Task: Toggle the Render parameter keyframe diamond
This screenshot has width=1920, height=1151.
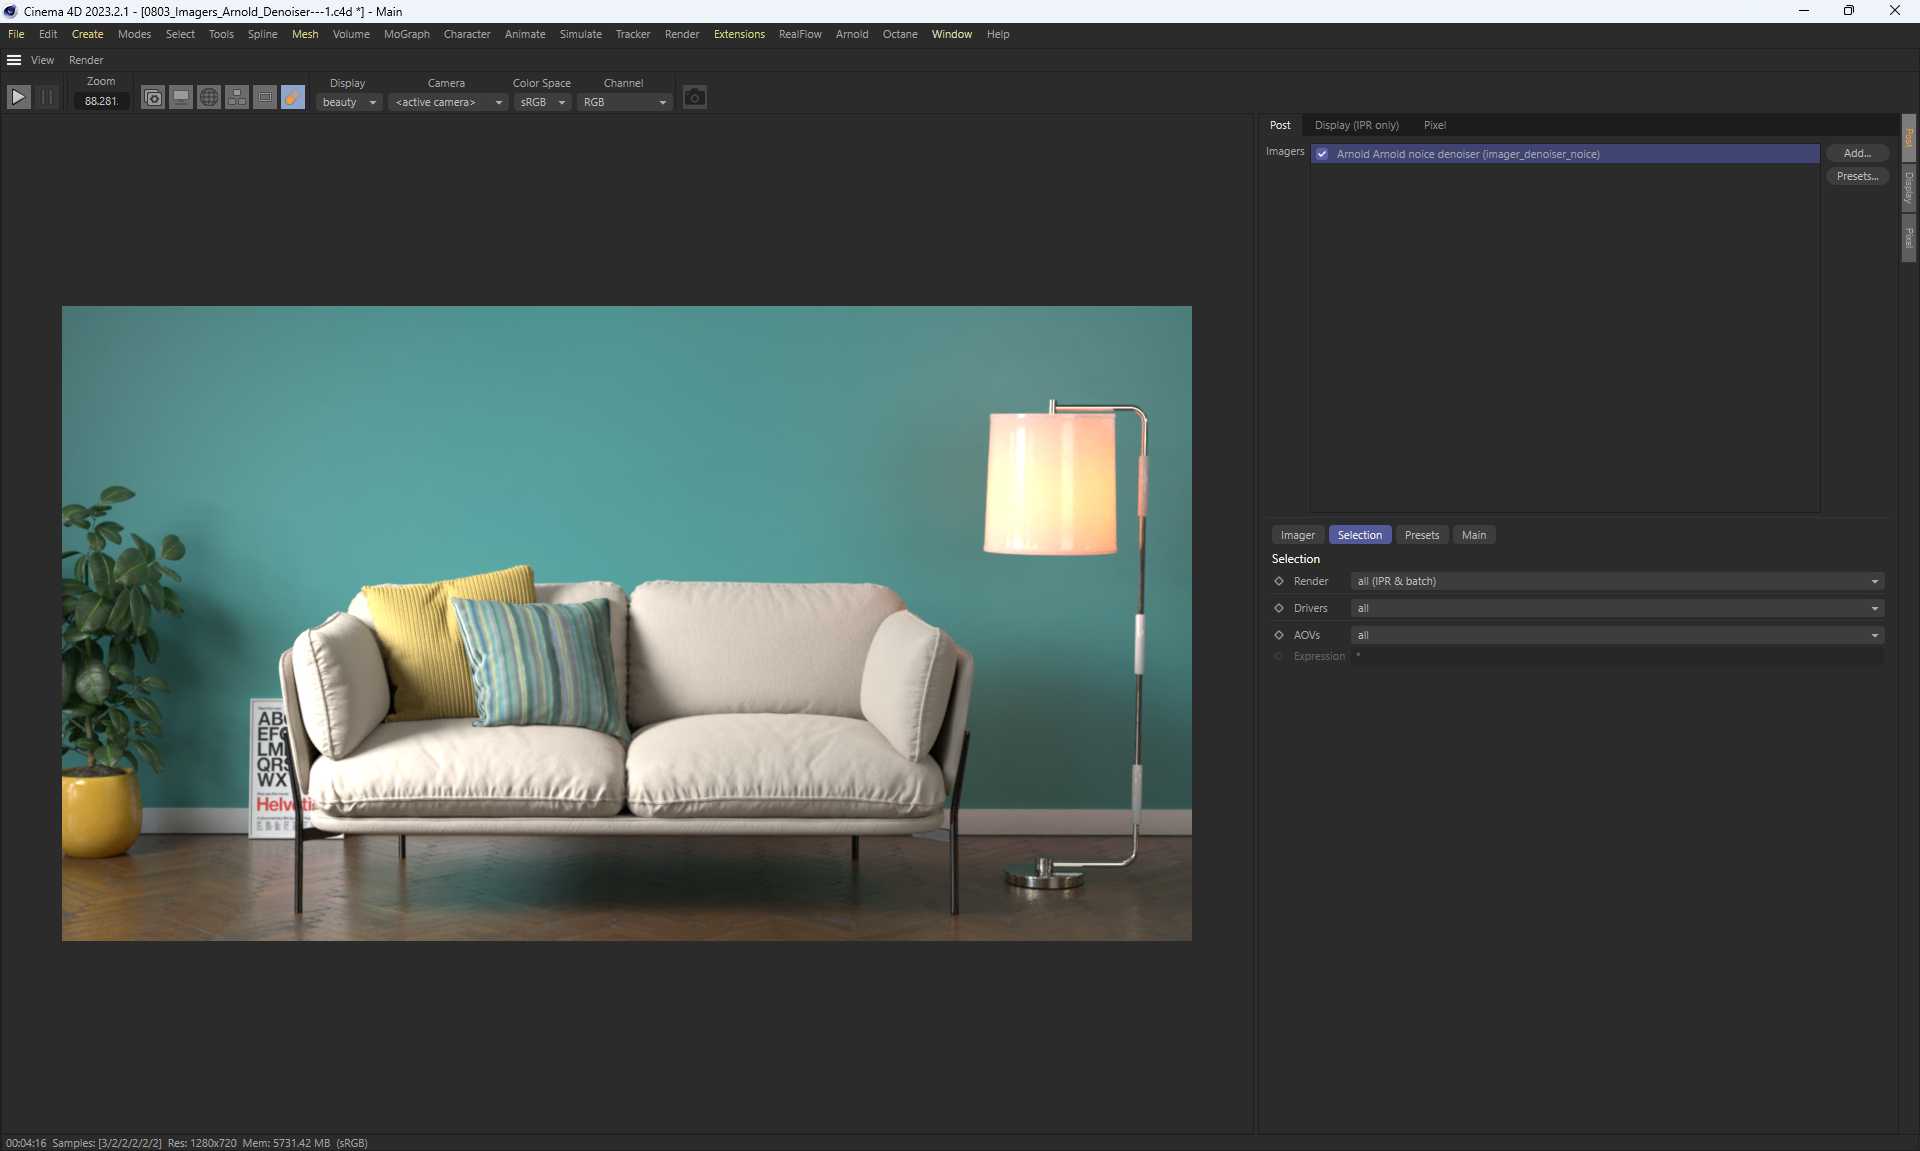Action: pyautogui.click(x=1279, y=581)
